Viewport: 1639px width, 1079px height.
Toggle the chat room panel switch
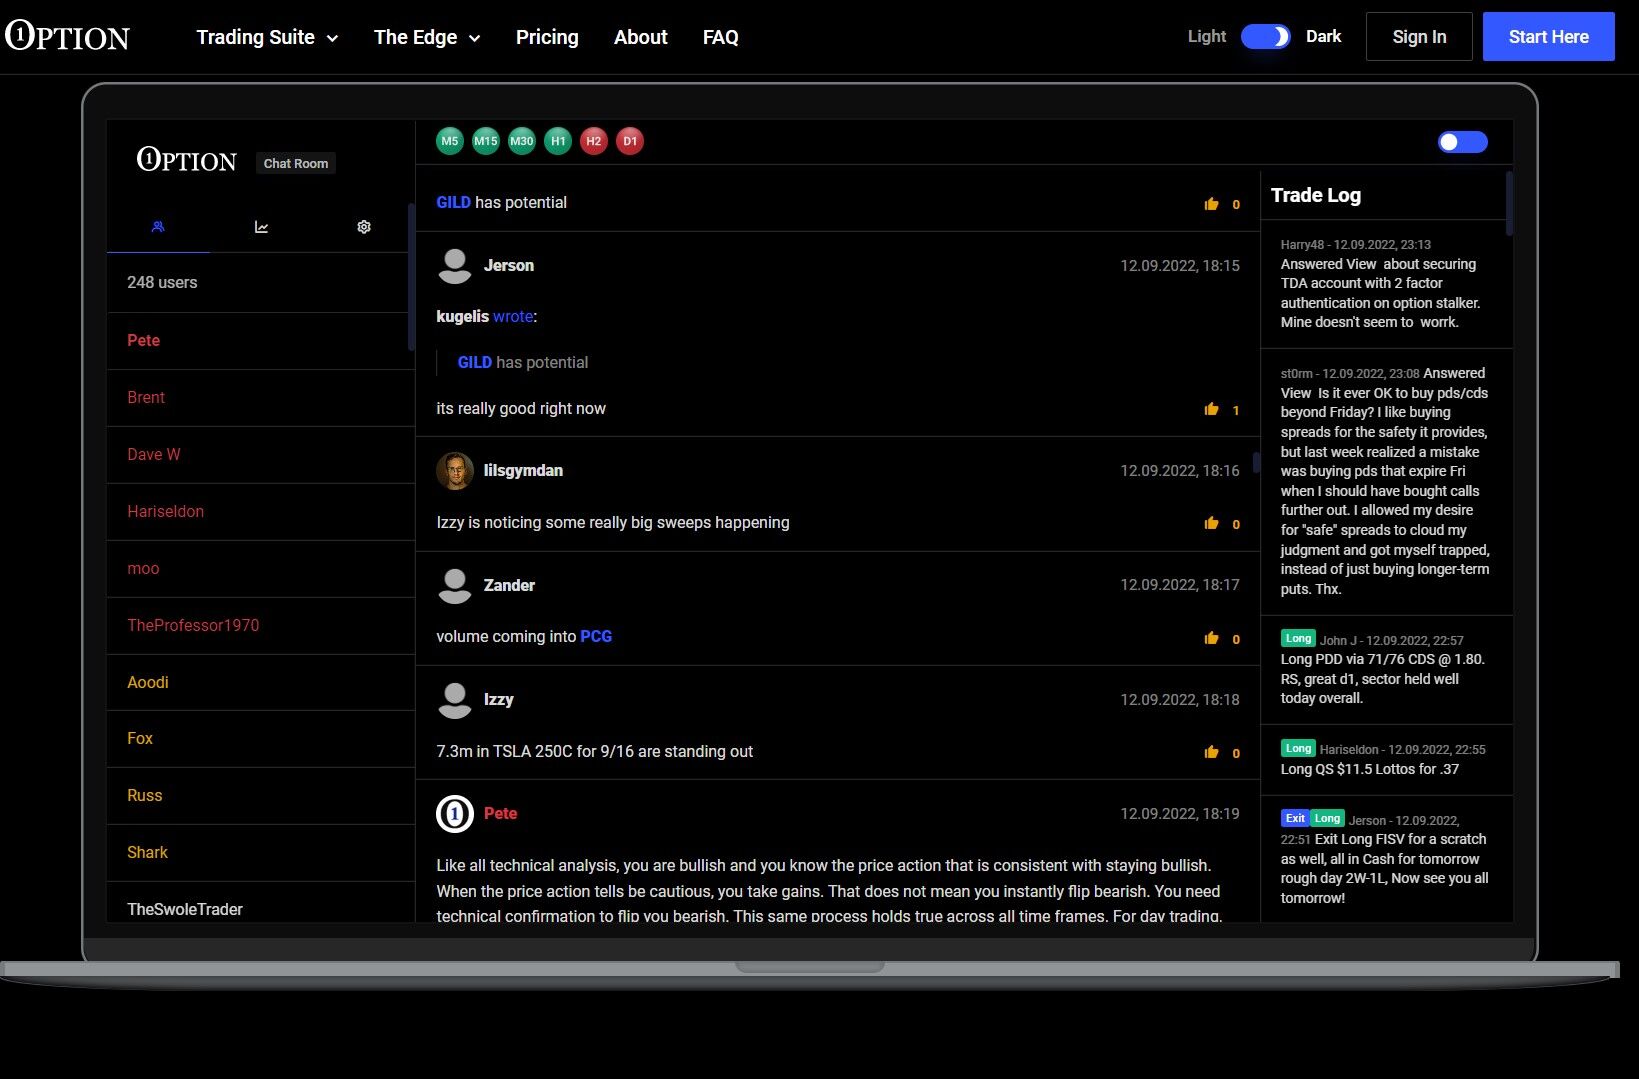1462,142
